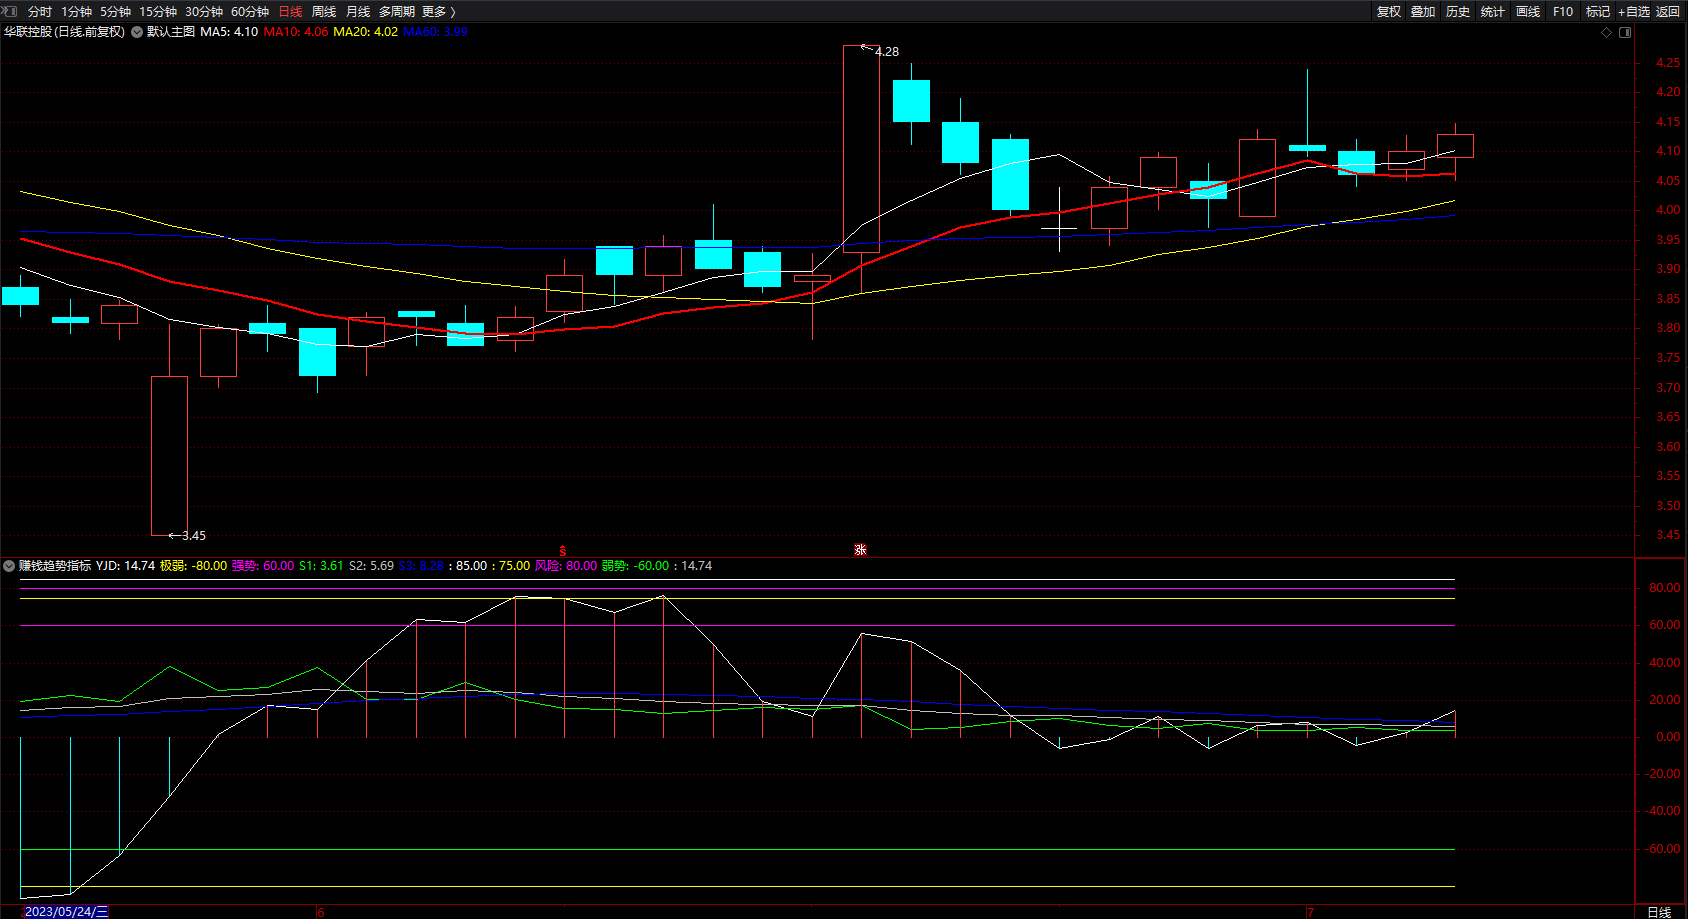Screen dimensions: 1688x919
Task: Open F10 company information
Action: tap(1563, 11)
